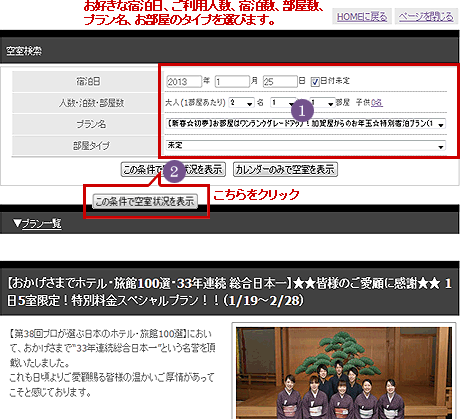This screenshot has width=460, height=420.
Task: Click the HOMEに戻る link
Action: (x=362, y=17)
